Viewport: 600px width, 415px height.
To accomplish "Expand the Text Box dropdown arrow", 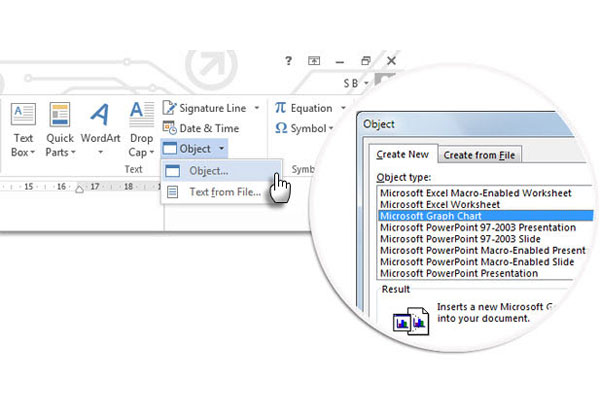I will click(x=33, y=152).
